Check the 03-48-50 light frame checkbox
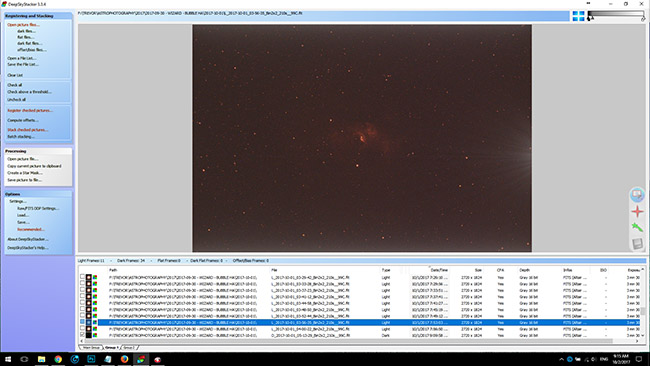650x366 pixels. click(x=82, y=310)
